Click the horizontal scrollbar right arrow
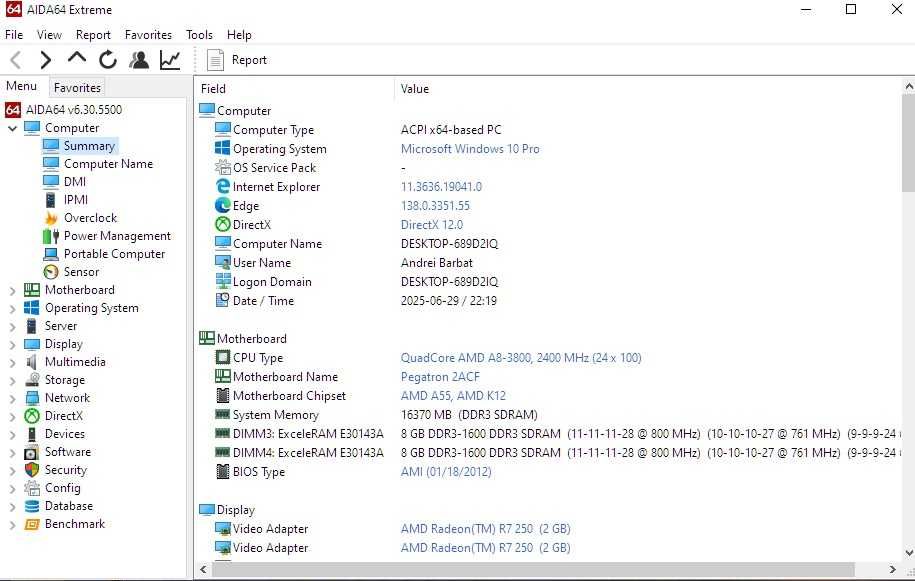Viewport: 915px width, 581px height. tap(892, 569)
